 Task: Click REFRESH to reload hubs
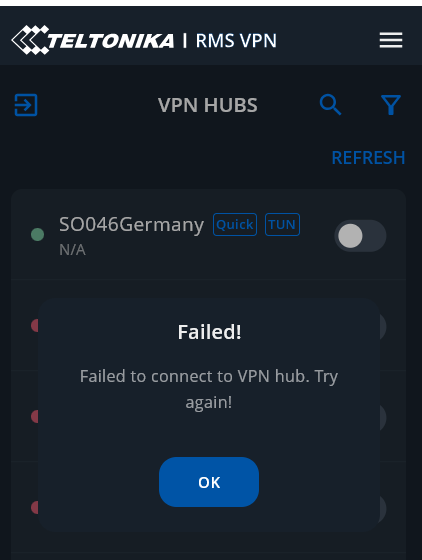click(x=368, y=158)
